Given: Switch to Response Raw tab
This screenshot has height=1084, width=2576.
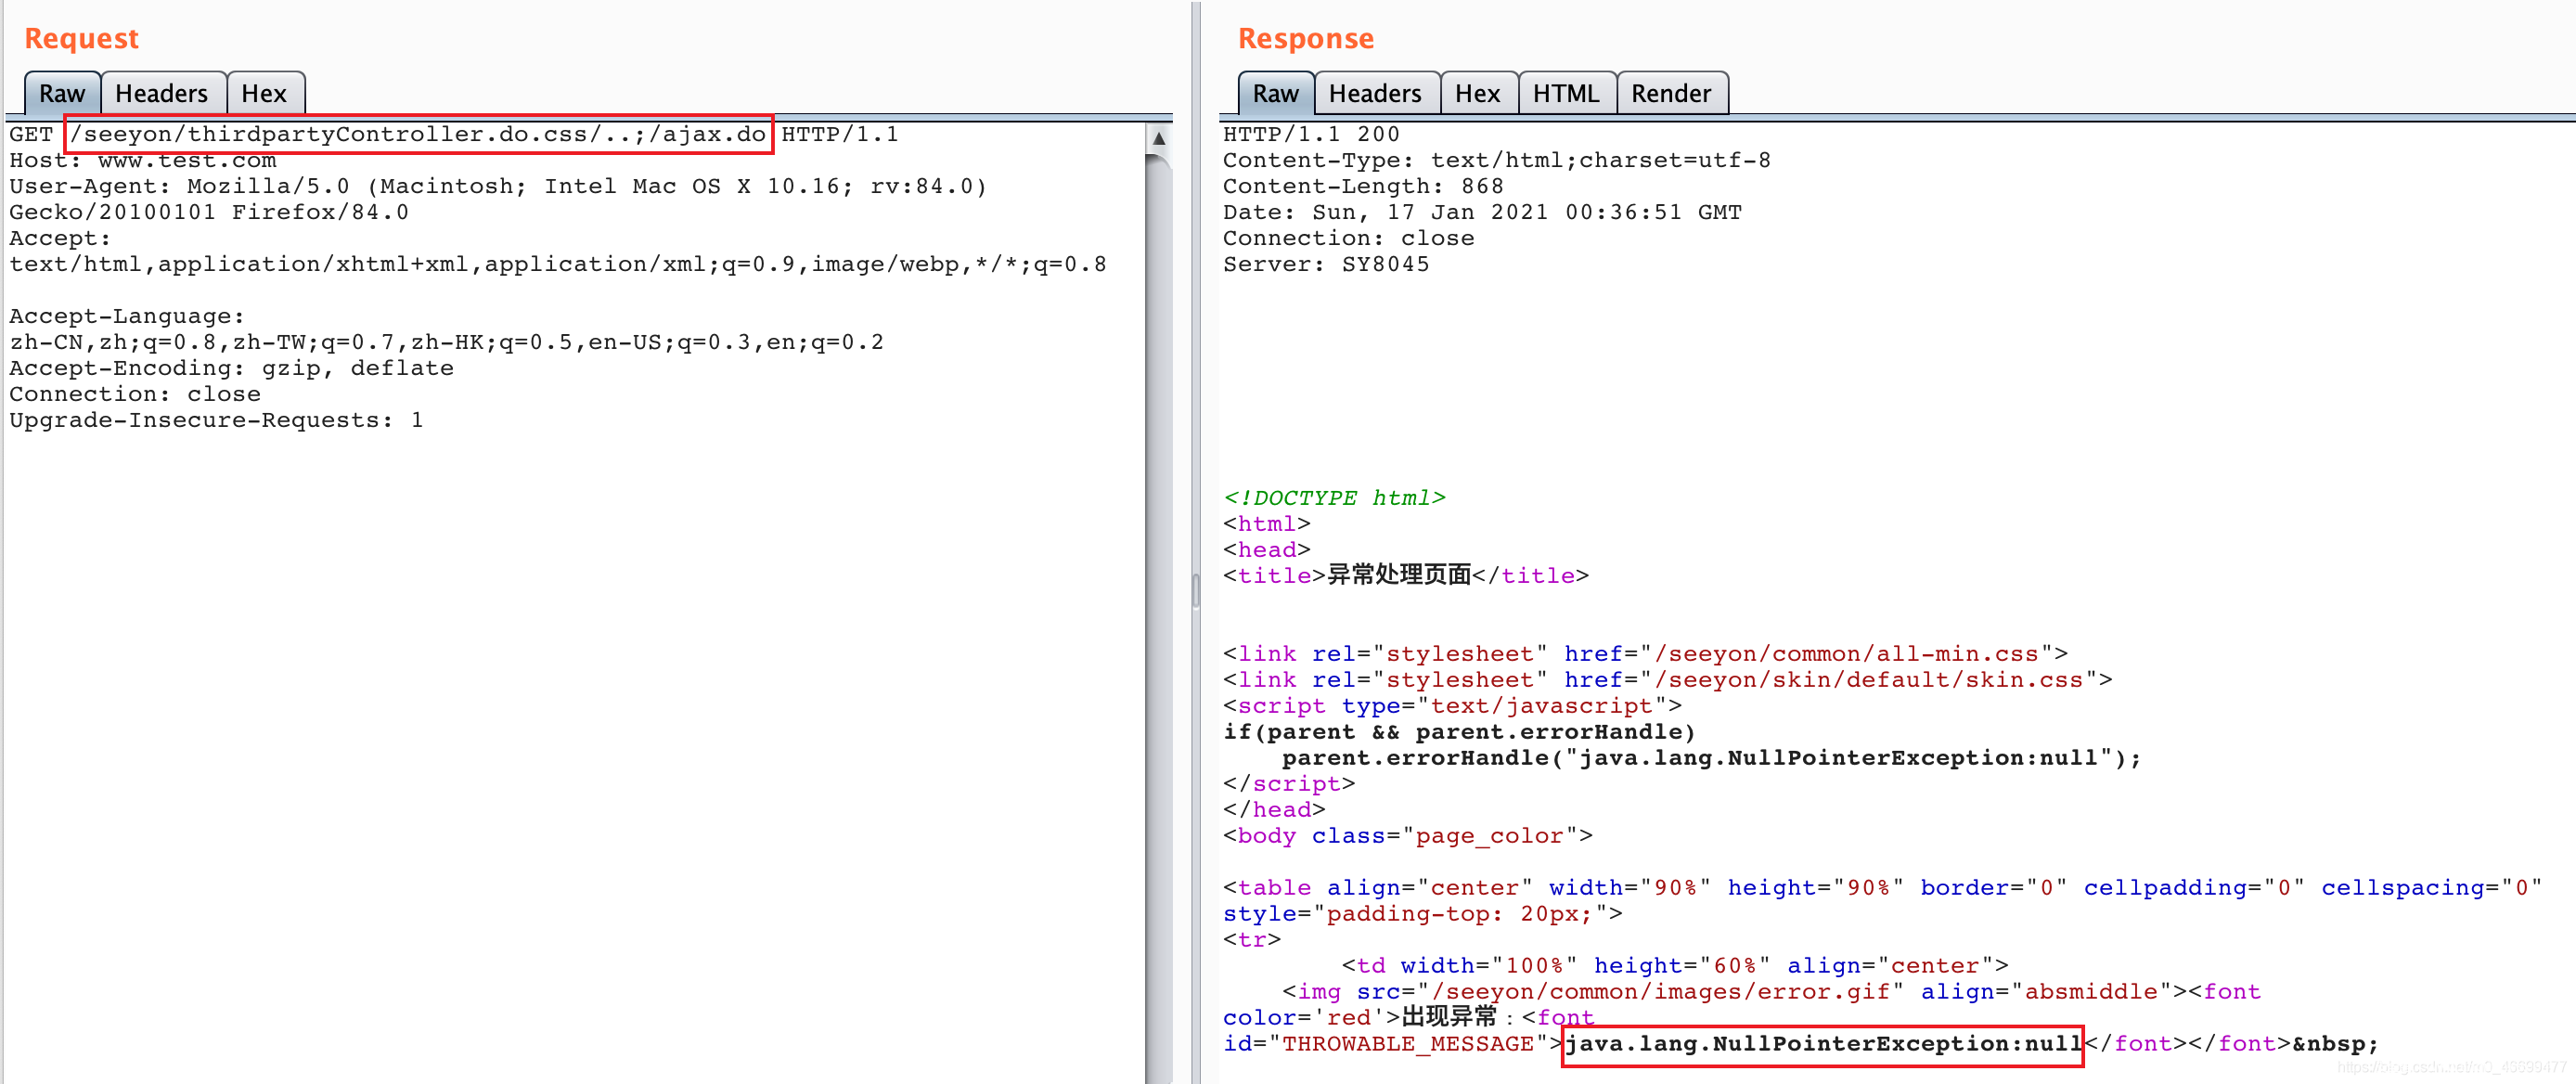Looking at the screenshot, I should [1275, 93].
